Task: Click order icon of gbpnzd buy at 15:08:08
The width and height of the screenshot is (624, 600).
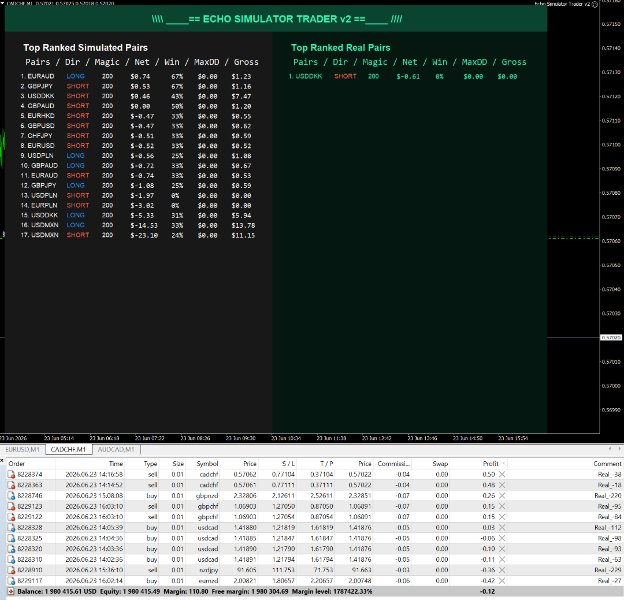Action: coord(11,496)
